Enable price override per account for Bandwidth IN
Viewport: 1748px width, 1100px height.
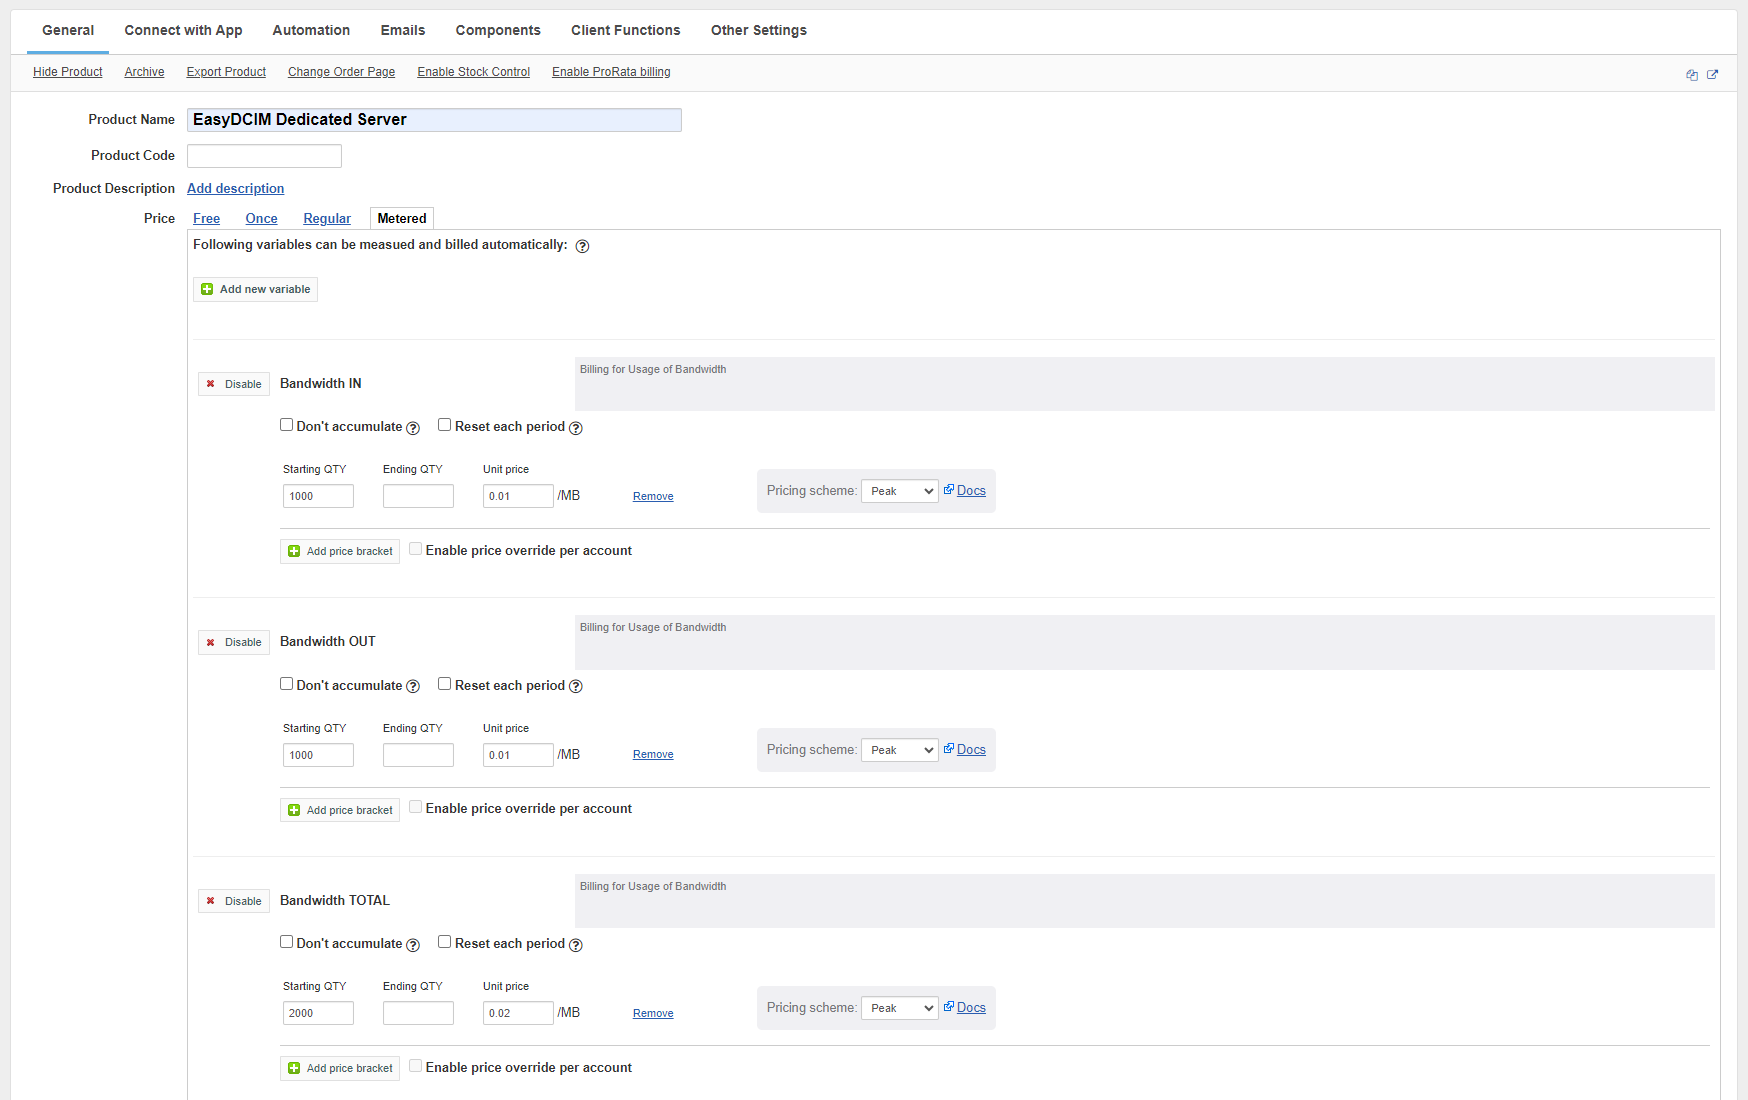[416, 549]
